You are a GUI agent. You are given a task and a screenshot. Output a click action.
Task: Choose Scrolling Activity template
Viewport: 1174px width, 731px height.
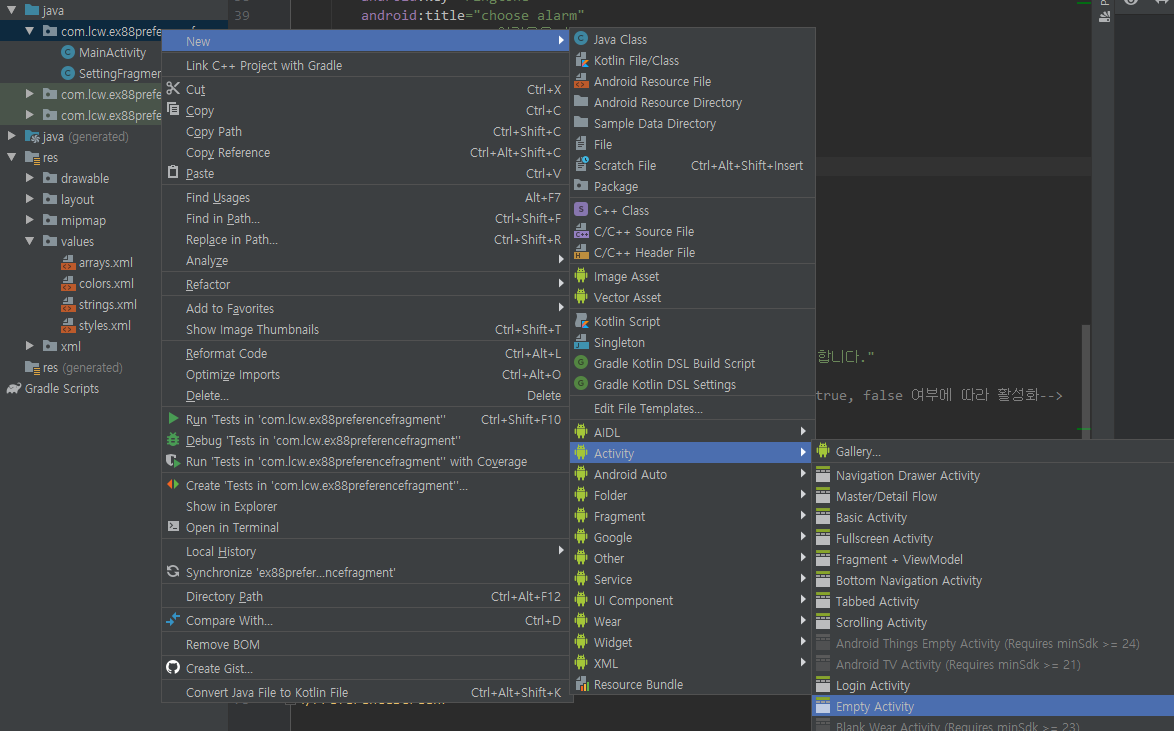993,622
